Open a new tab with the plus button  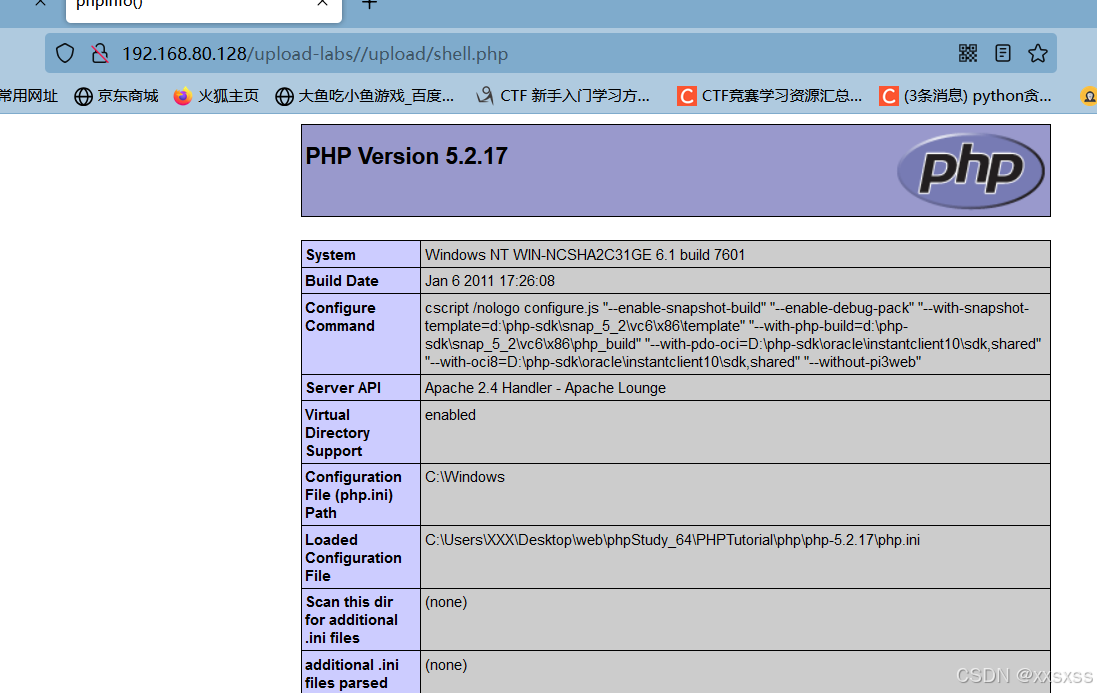click(x=369, y=6)
